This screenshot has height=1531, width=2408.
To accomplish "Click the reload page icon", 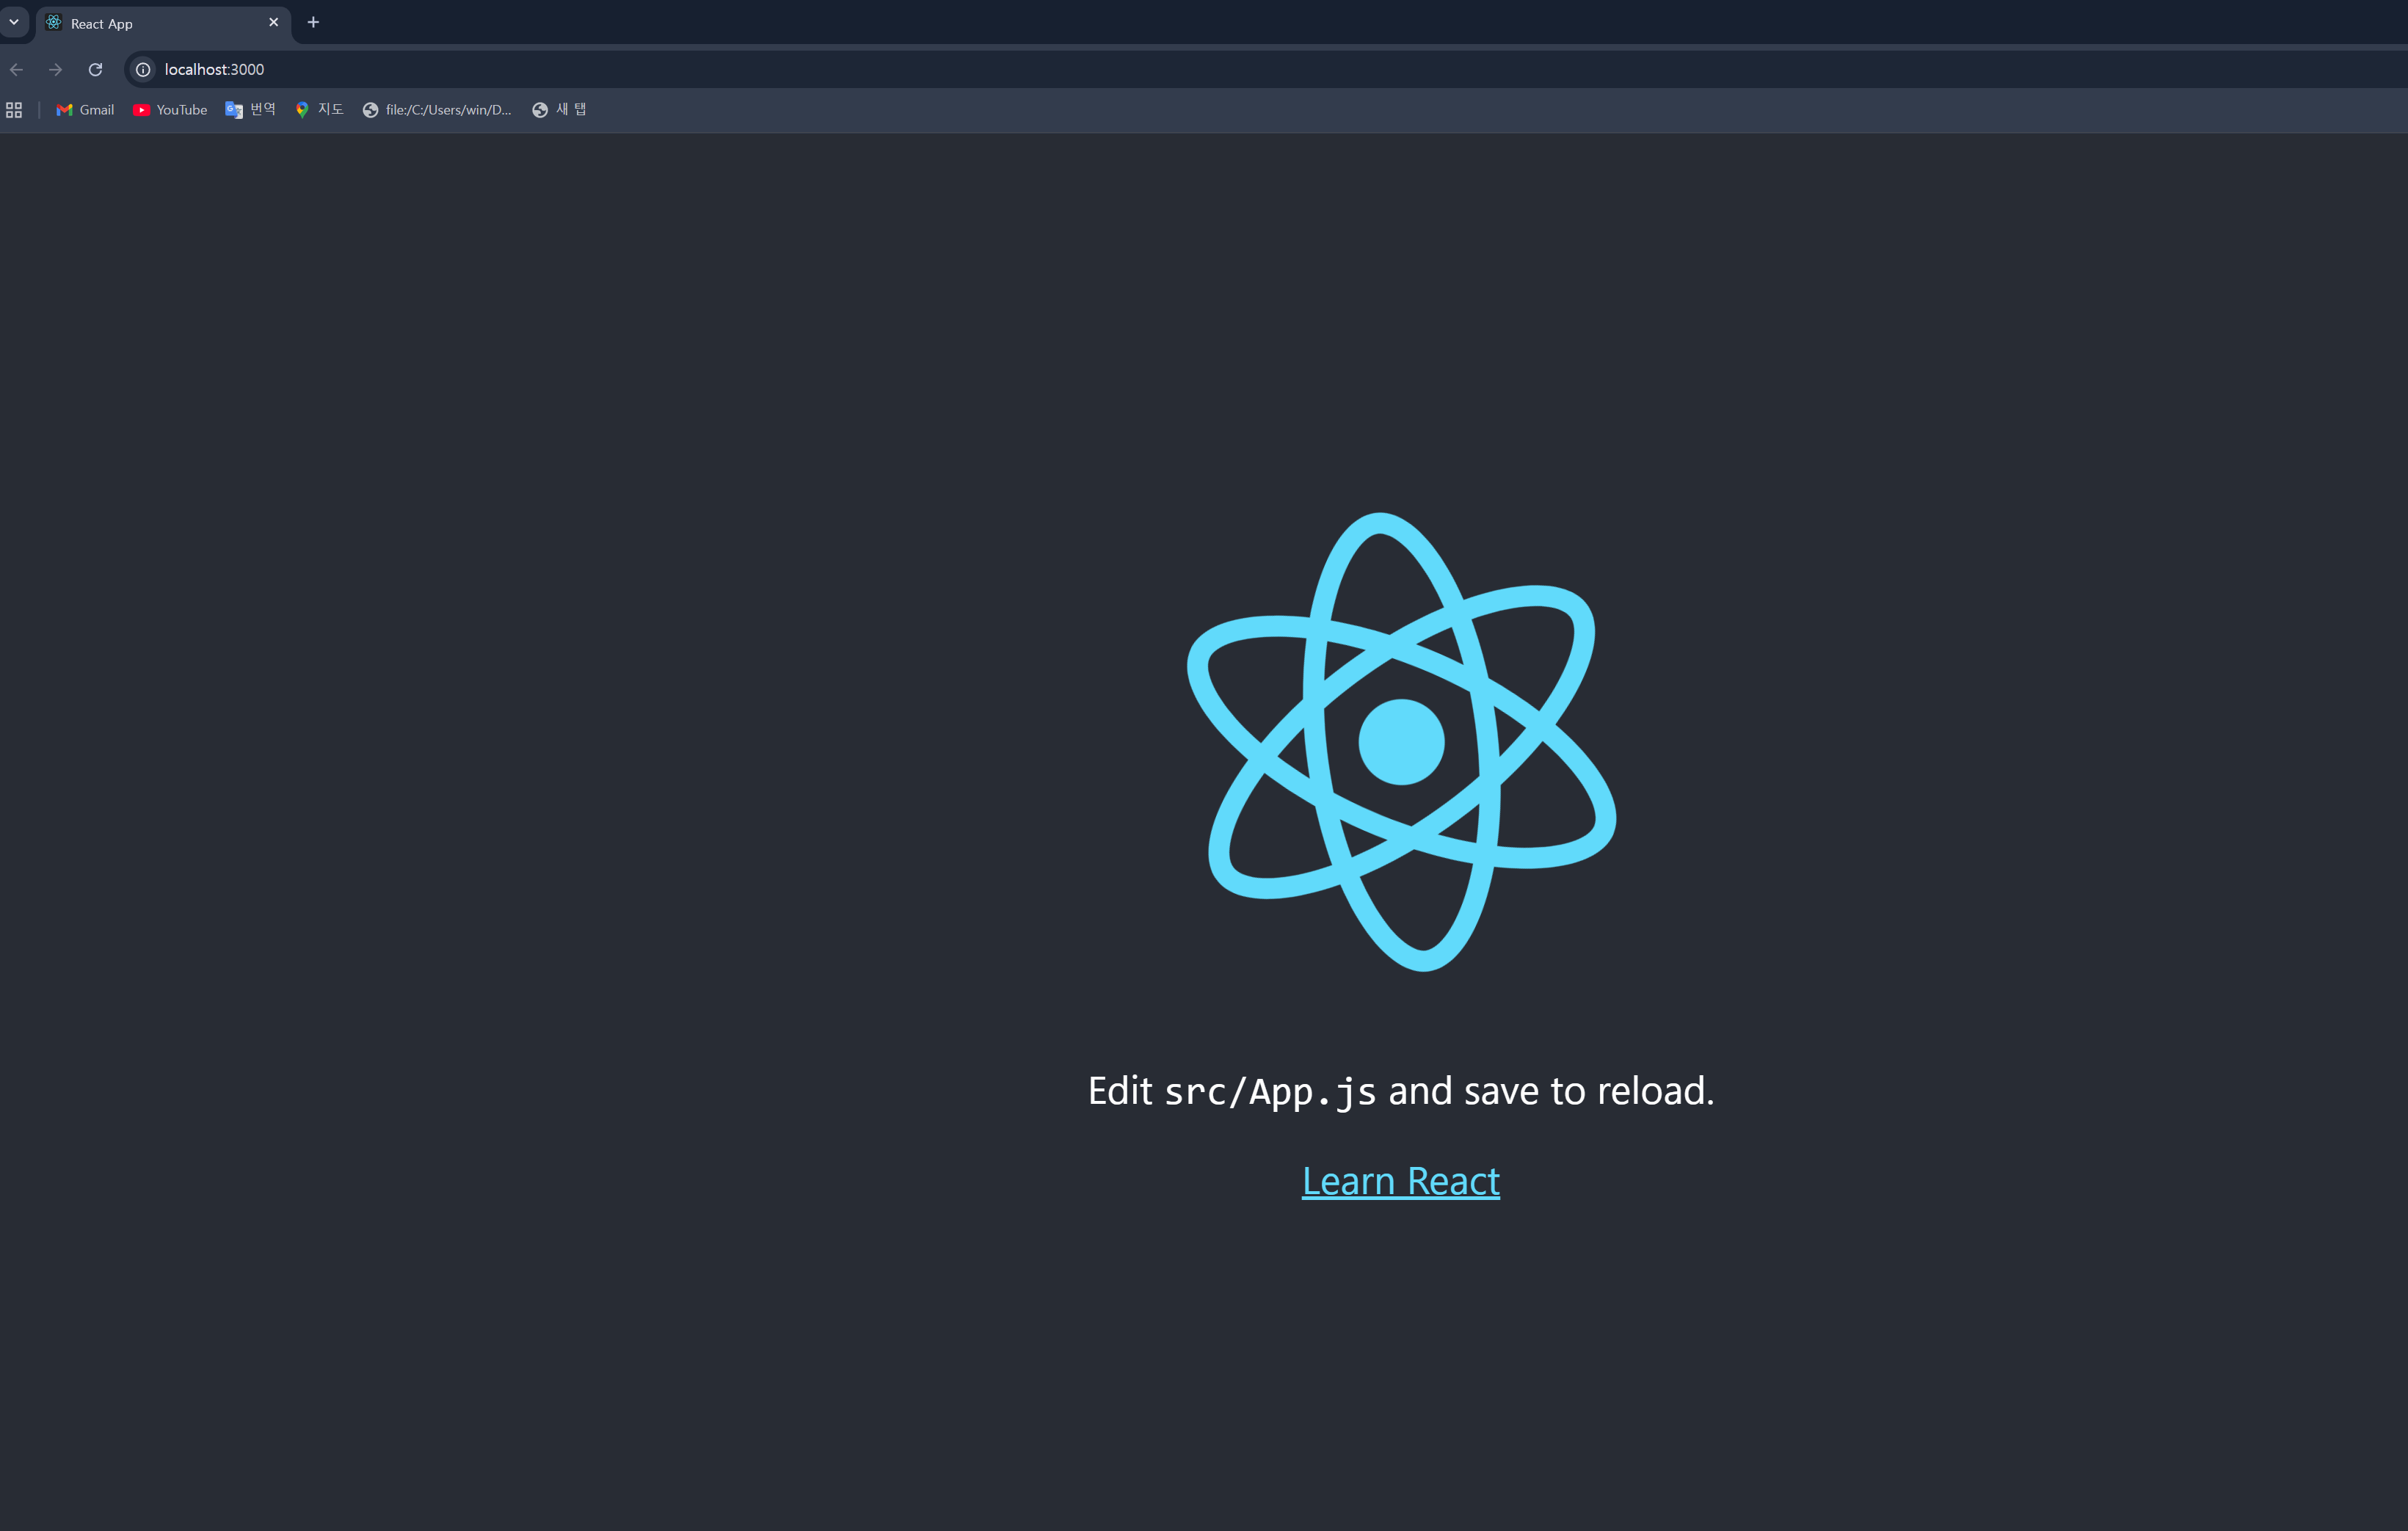I will tap(95, 69).
